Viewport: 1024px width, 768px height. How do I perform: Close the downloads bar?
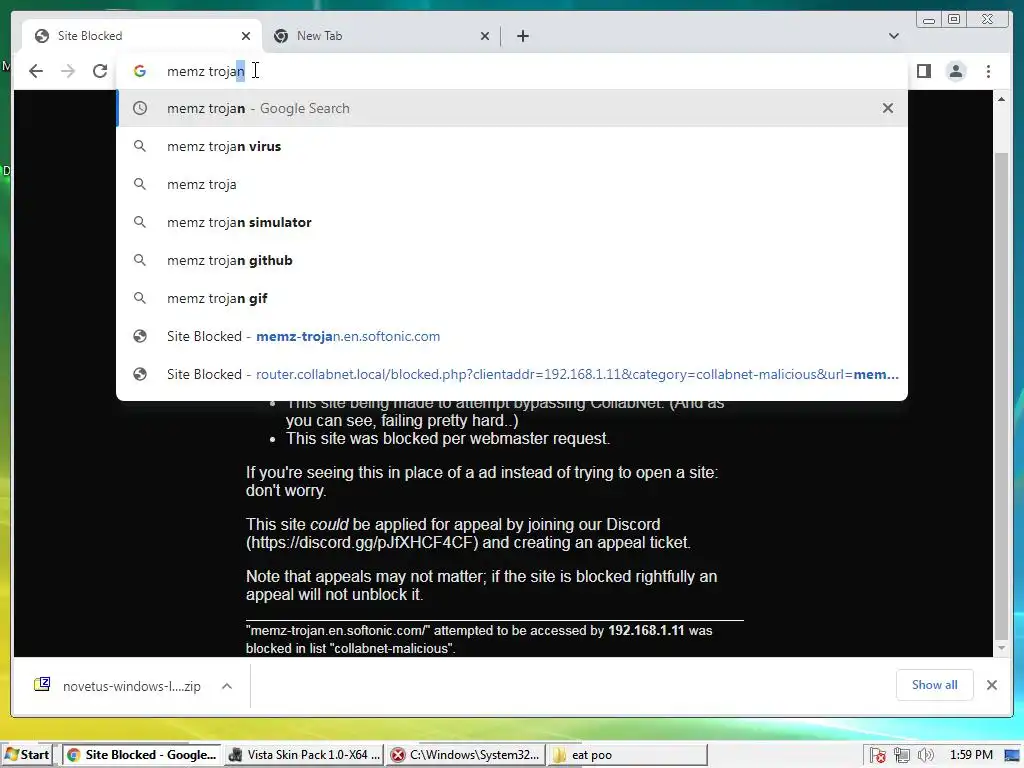[x=991, y=685]
